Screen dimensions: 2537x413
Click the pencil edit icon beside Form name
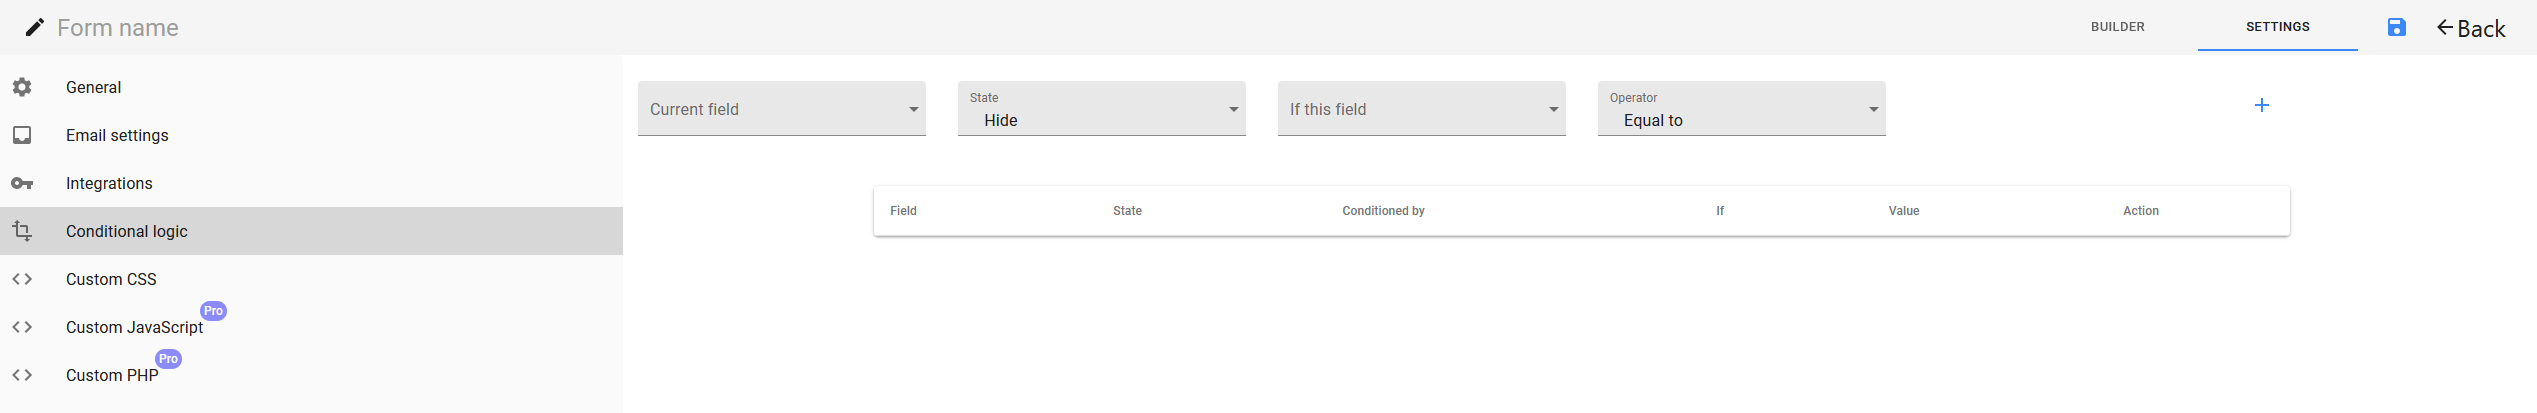pos(34,28)
